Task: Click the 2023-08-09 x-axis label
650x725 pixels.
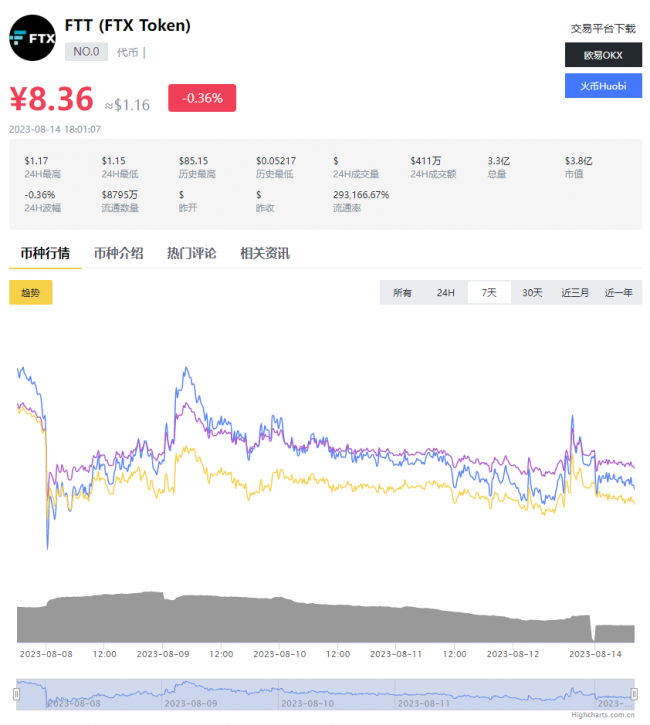Action: click(x=163, y=654)
